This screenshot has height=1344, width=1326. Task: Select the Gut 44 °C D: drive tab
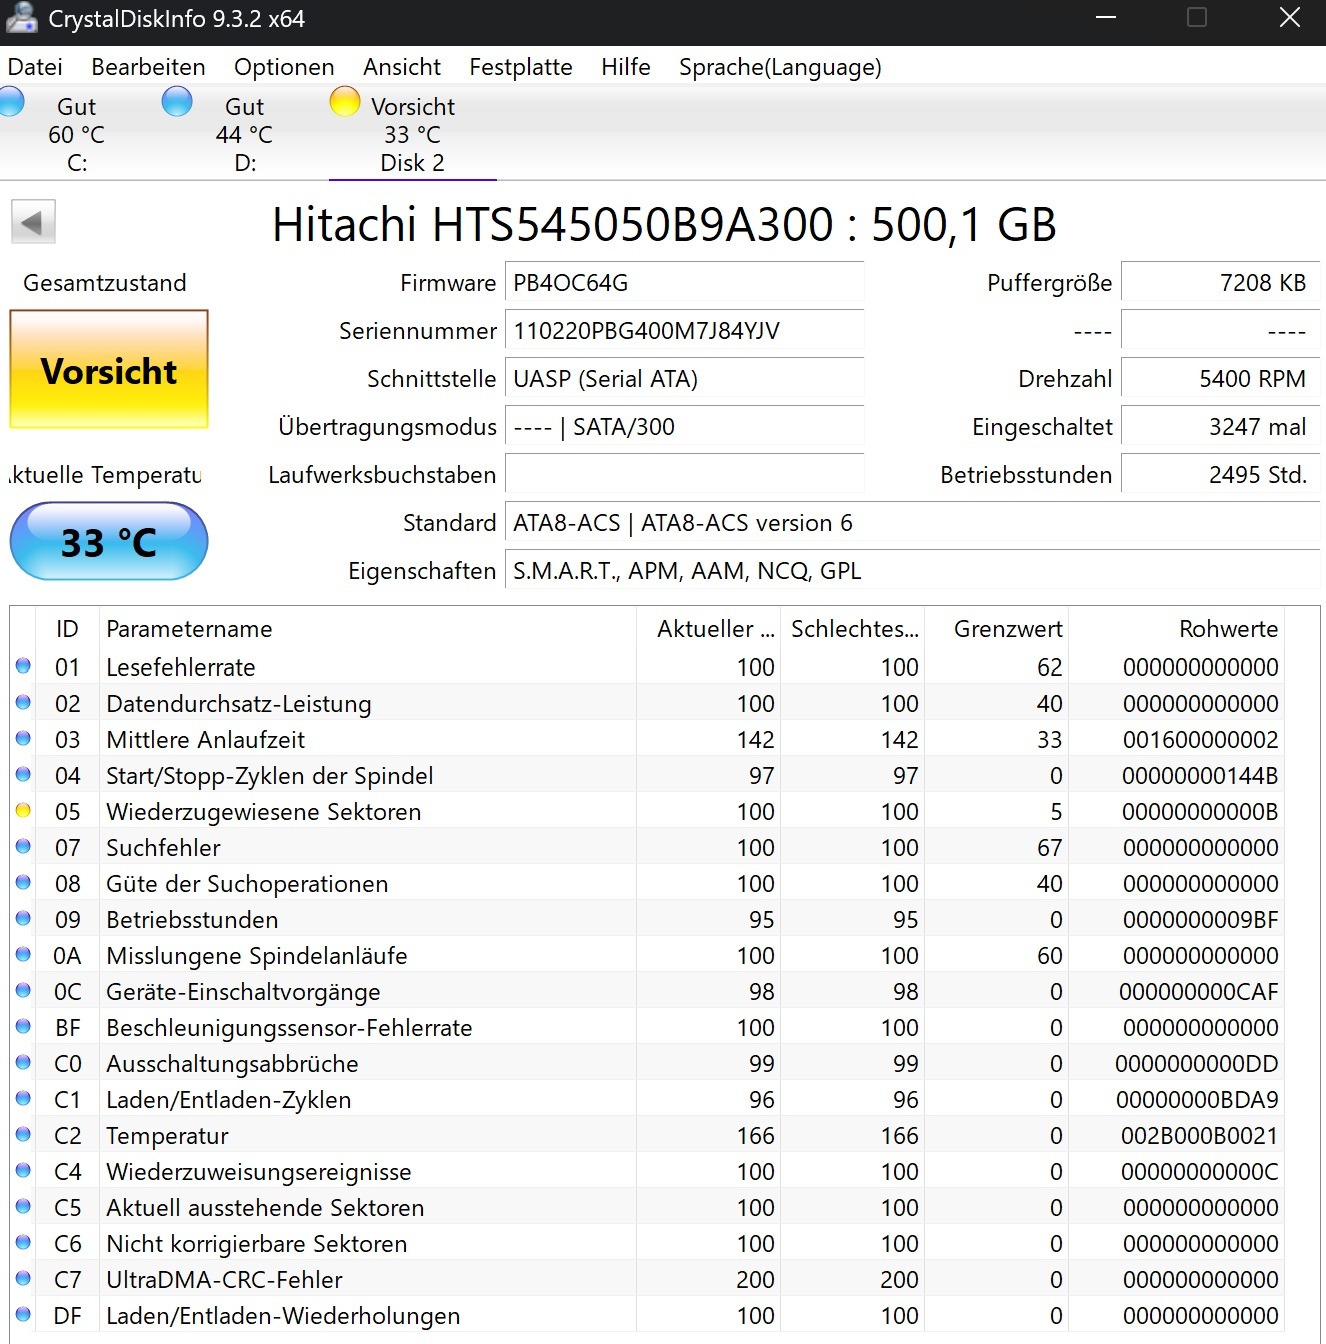[x=245, y=134]
